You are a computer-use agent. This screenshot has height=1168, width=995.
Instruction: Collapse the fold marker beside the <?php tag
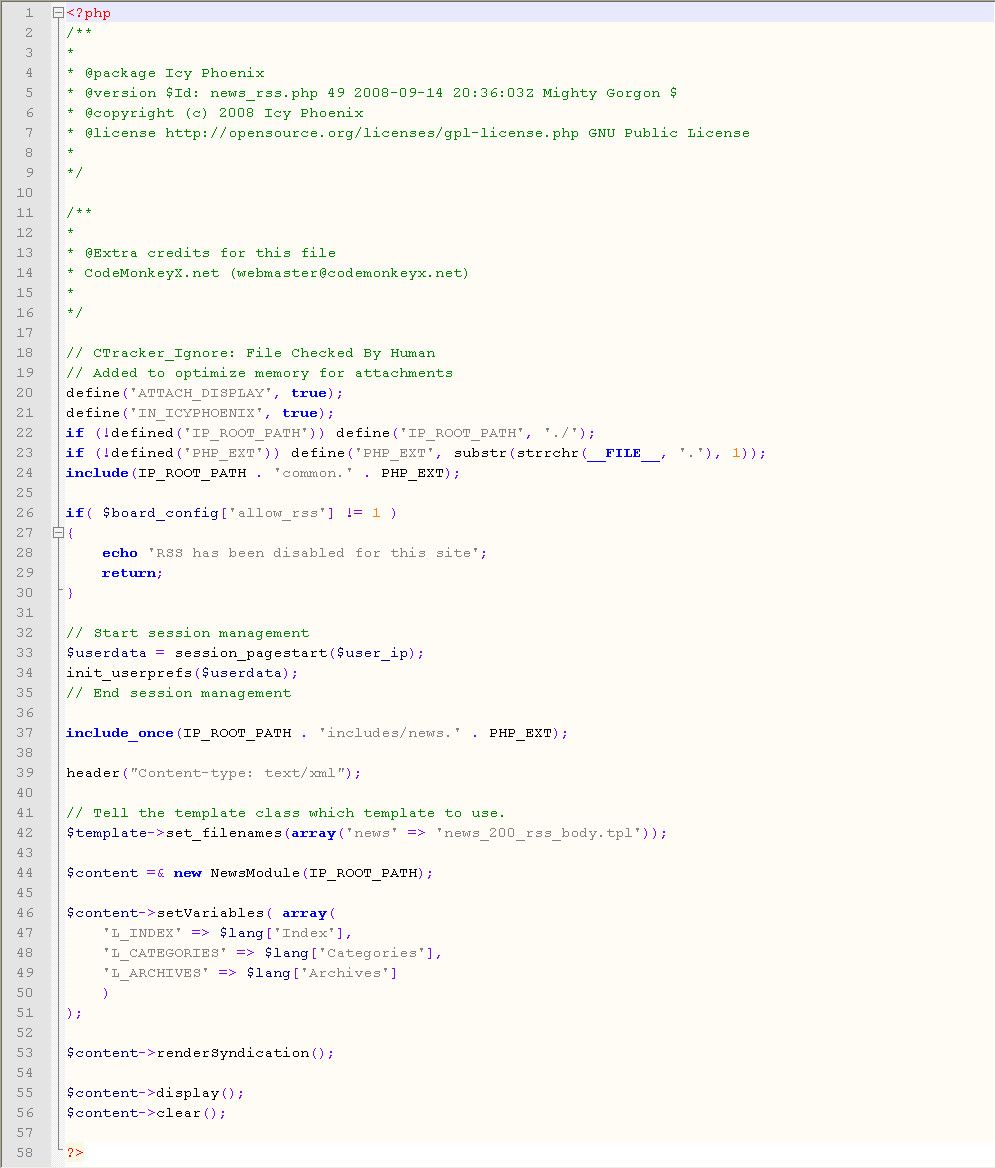point(58,13)
